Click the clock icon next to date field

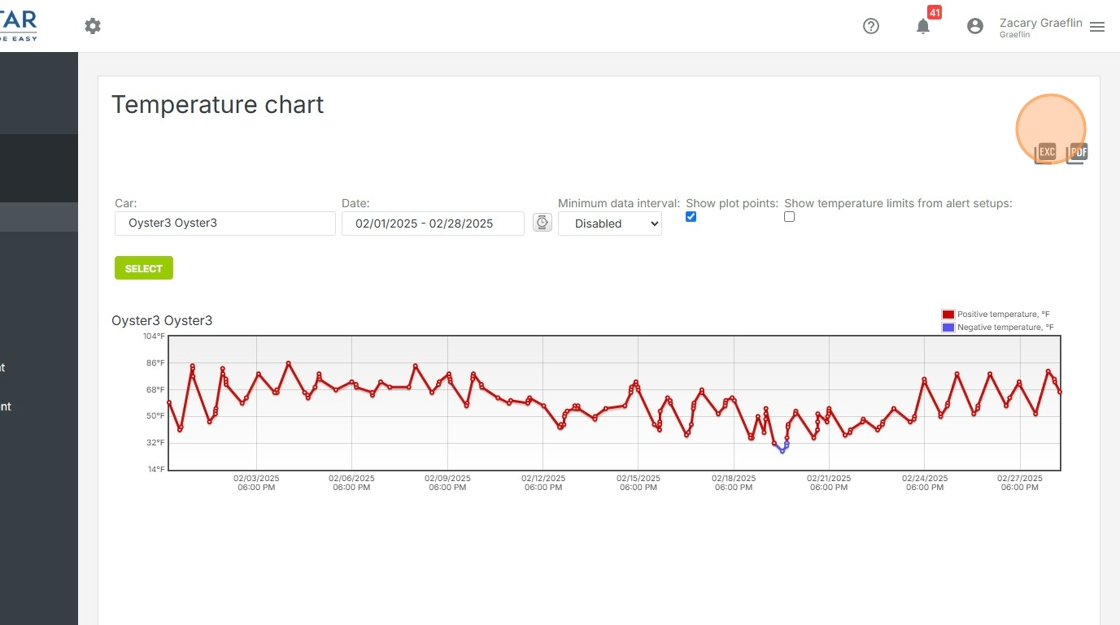[x=542, y=223]
